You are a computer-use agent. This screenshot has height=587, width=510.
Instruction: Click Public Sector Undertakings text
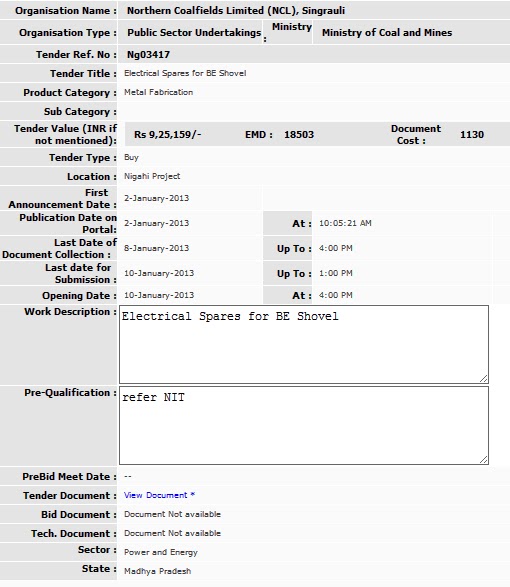[194, 33]
